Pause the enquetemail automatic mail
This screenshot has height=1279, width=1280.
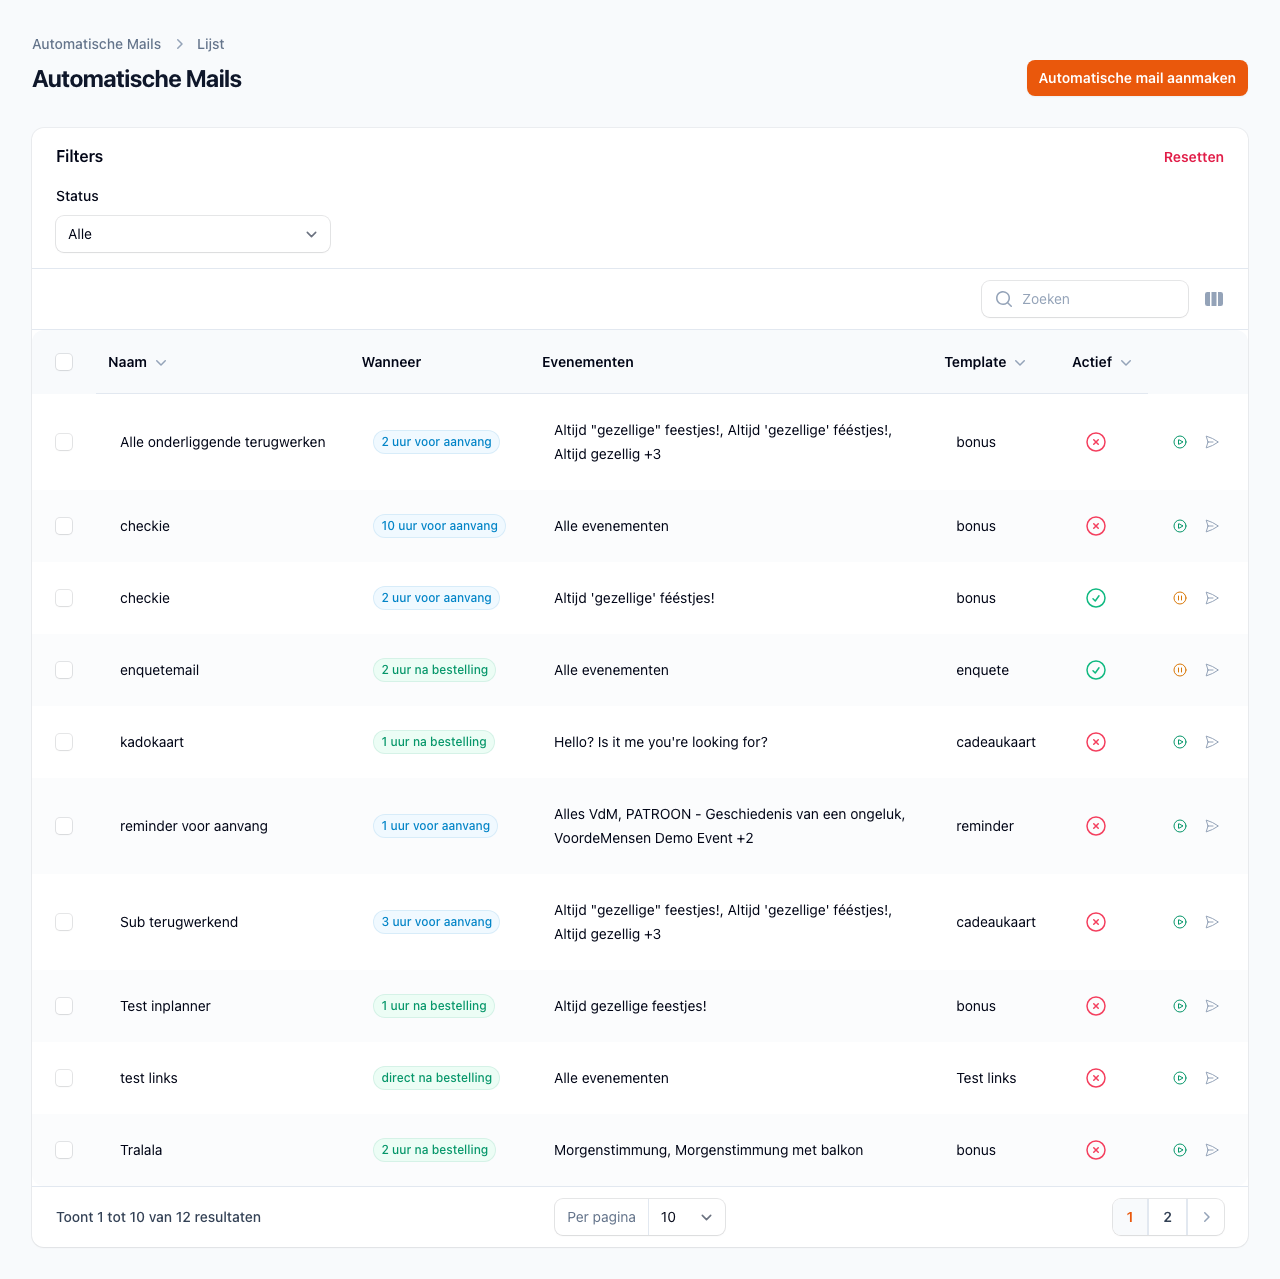[1180, 670]
